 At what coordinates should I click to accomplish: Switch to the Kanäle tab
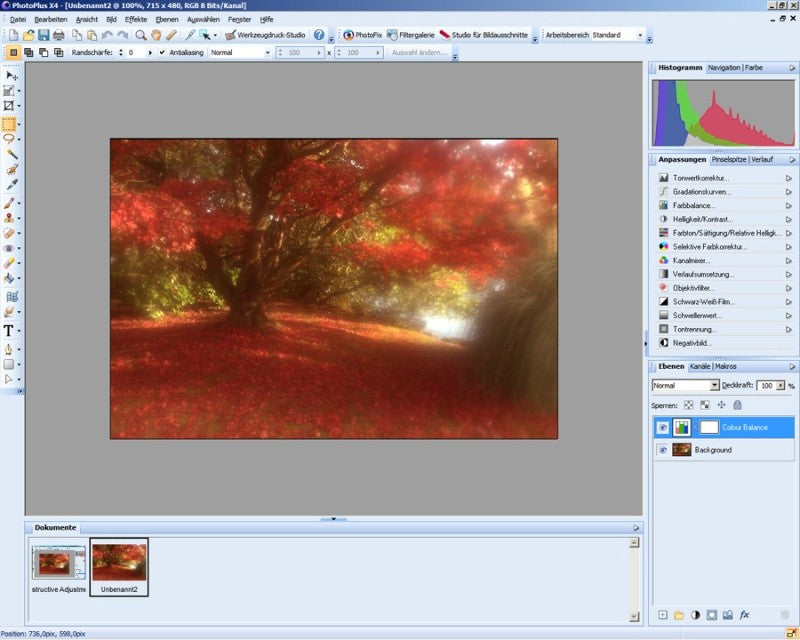point(699,366)
